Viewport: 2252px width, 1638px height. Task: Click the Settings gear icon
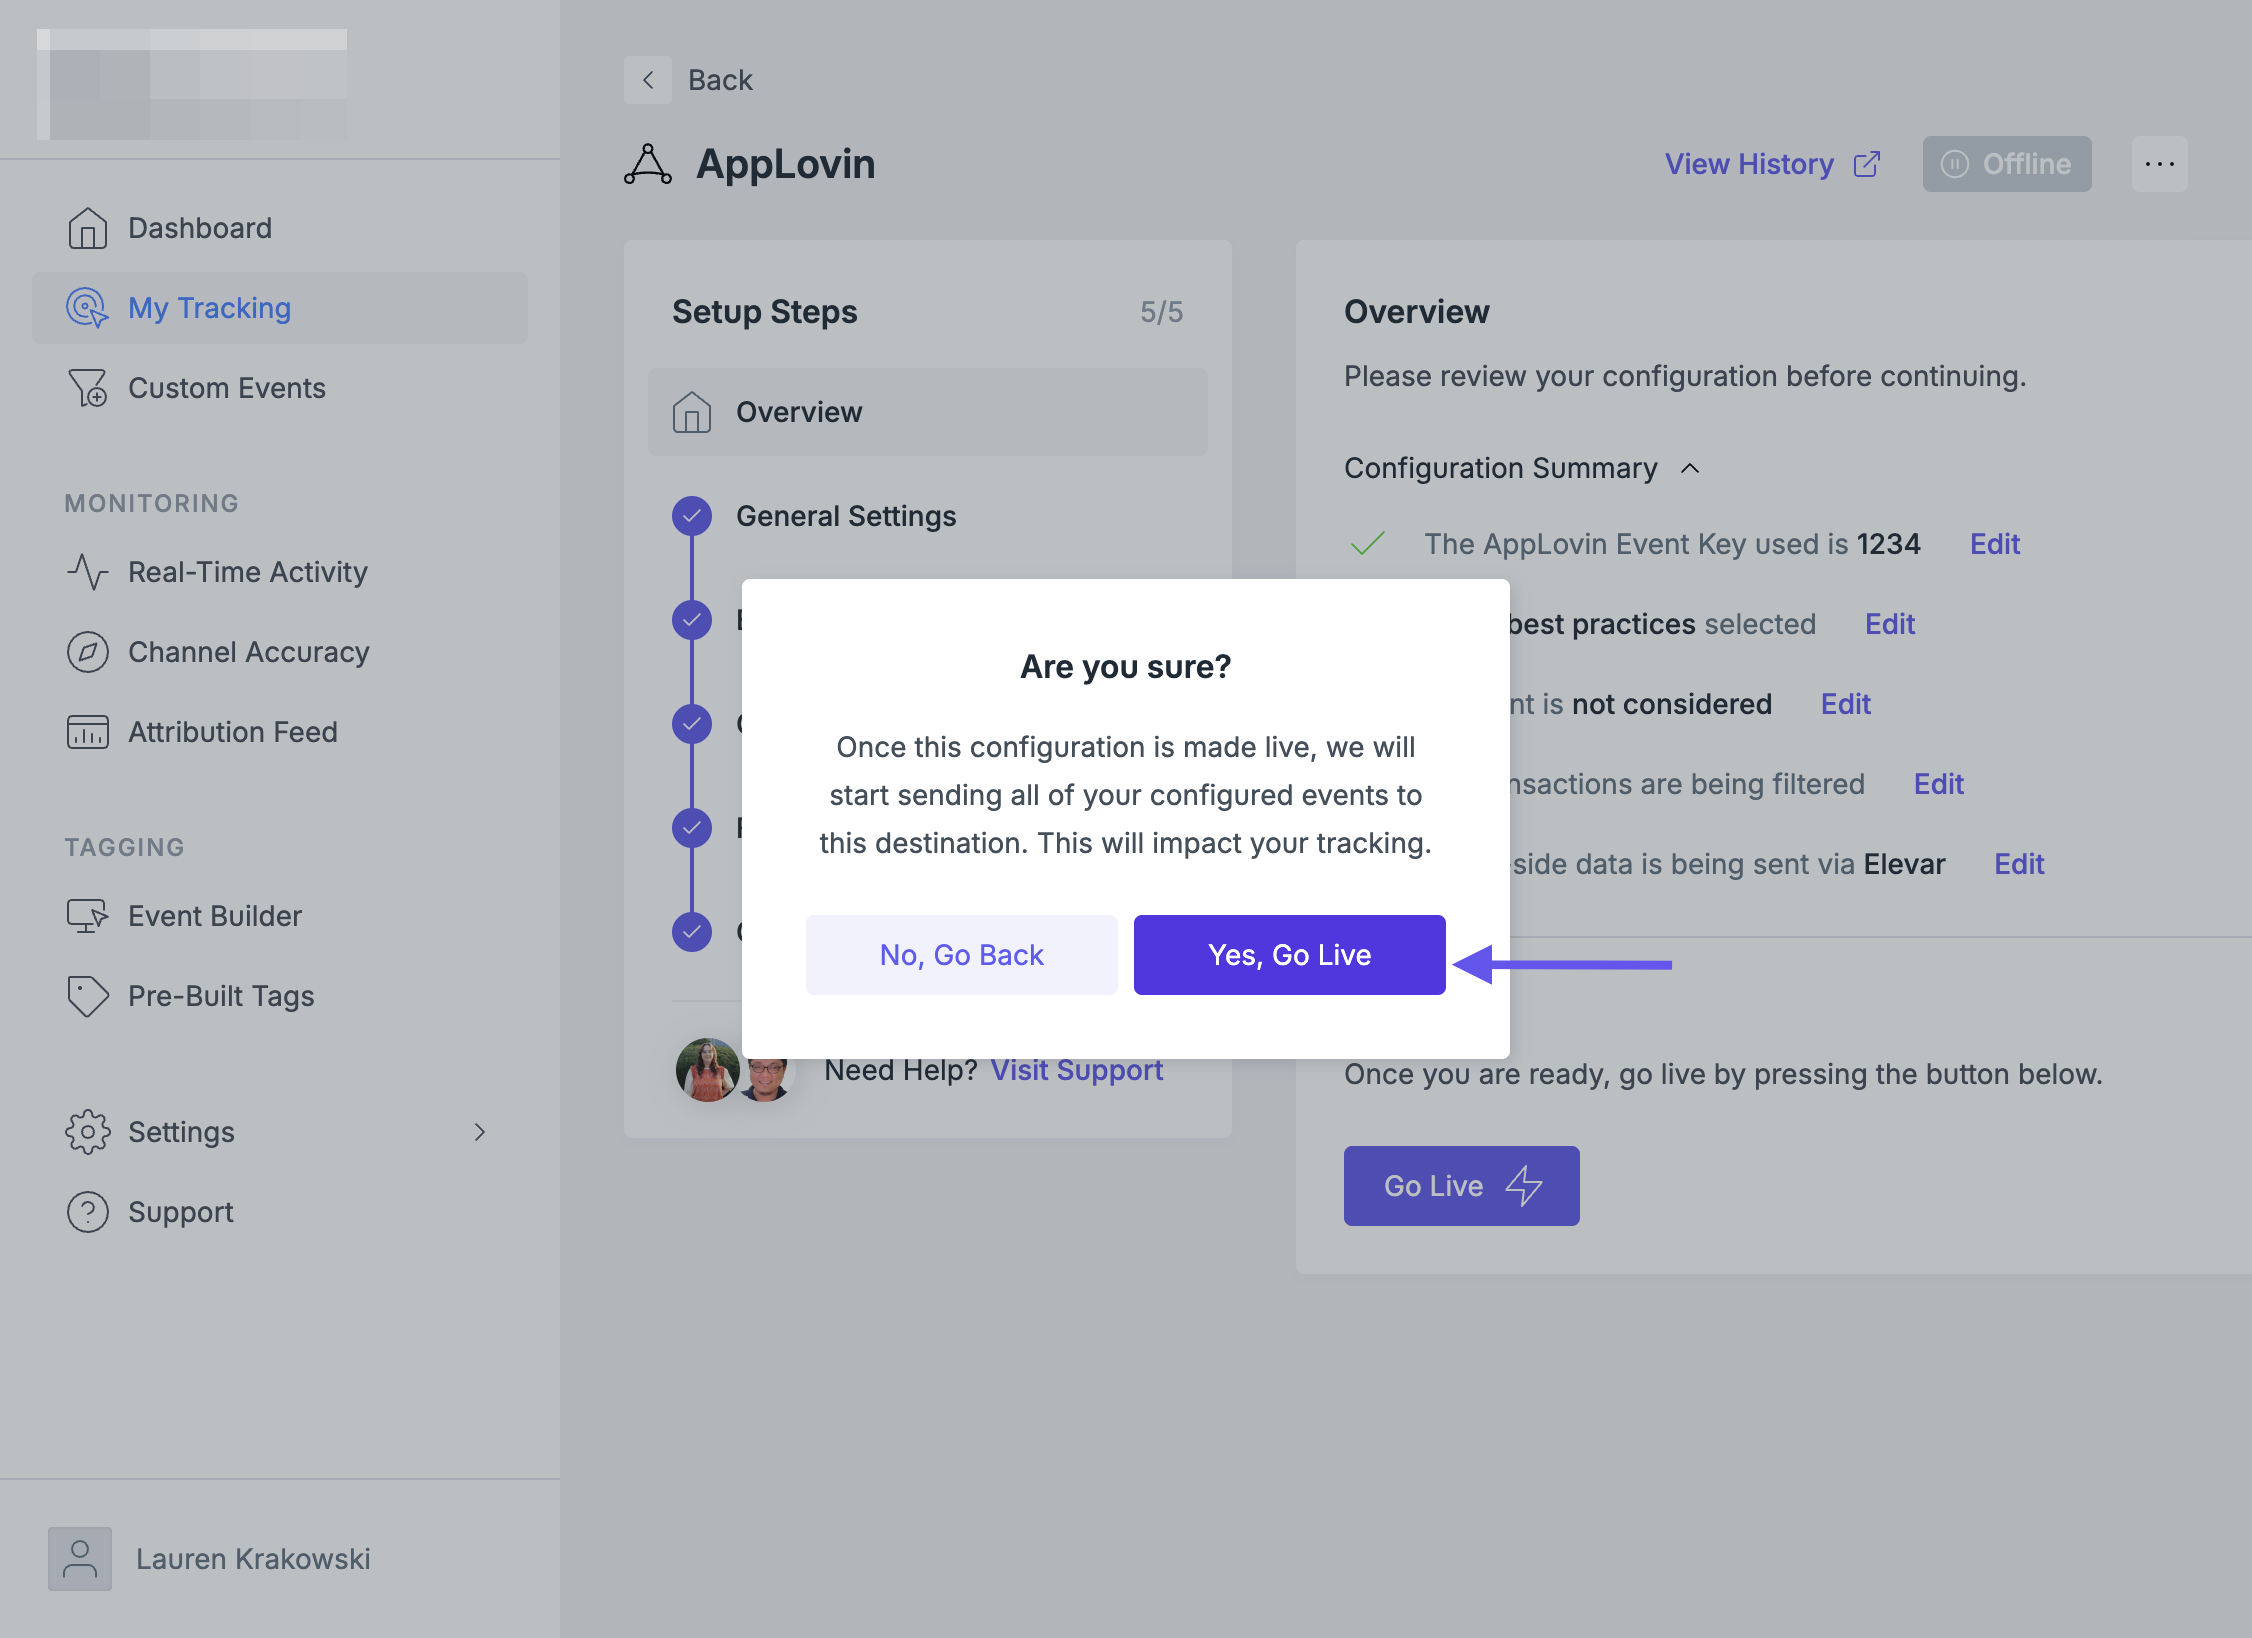pyautogui.click(x=88, y=1132)
